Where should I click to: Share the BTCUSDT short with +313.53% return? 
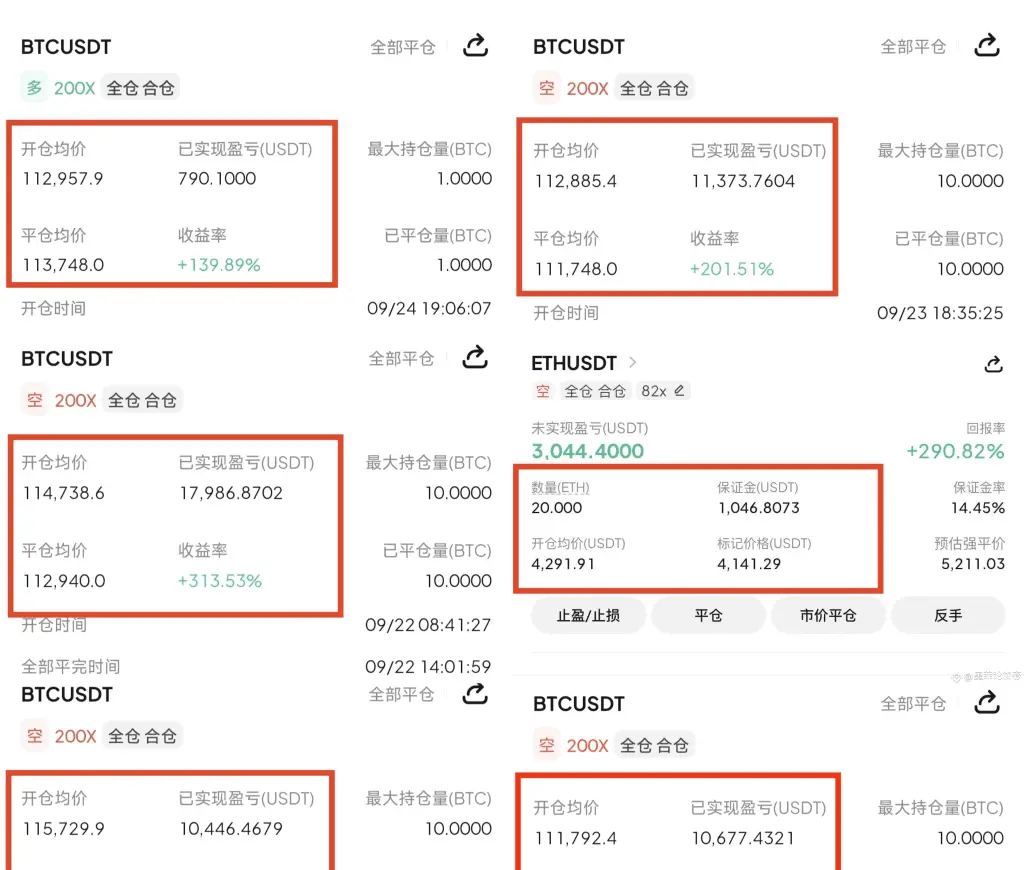click(475, 357)
